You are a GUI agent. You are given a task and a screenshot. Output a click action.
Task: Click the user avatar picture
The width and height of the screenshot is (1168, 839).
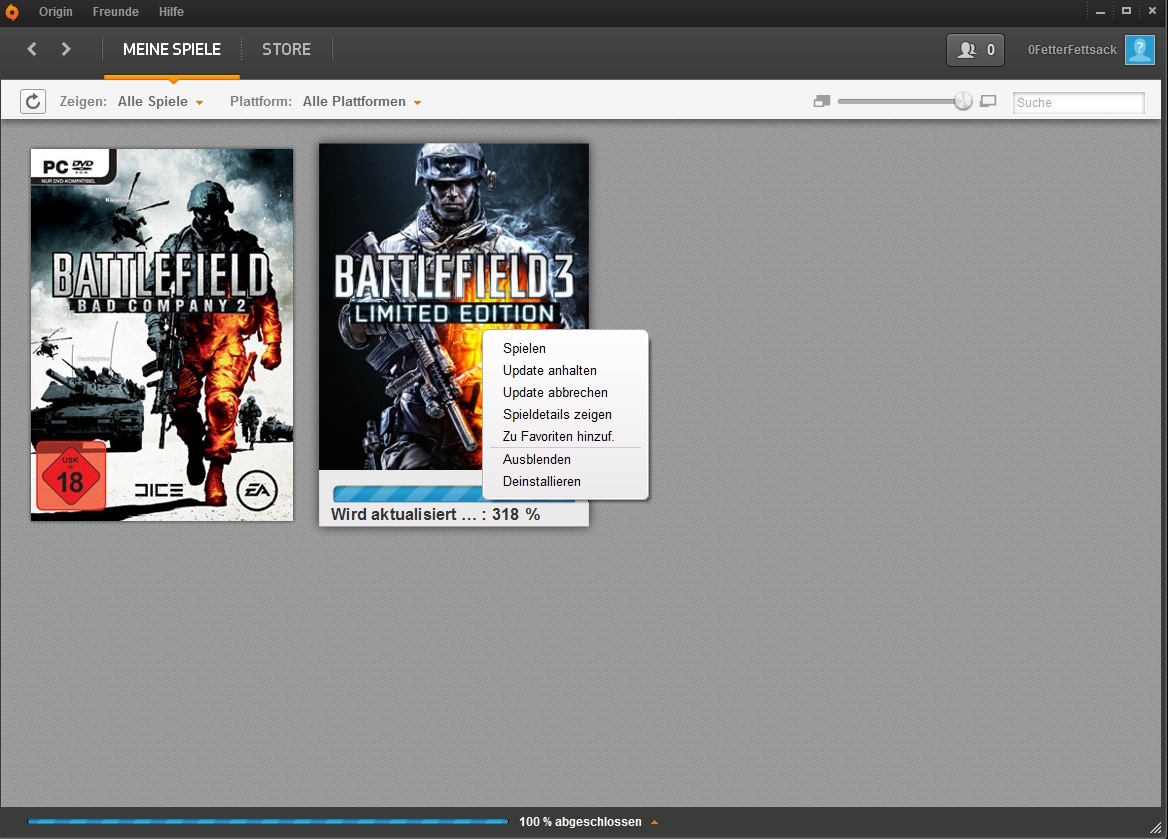1140,50
